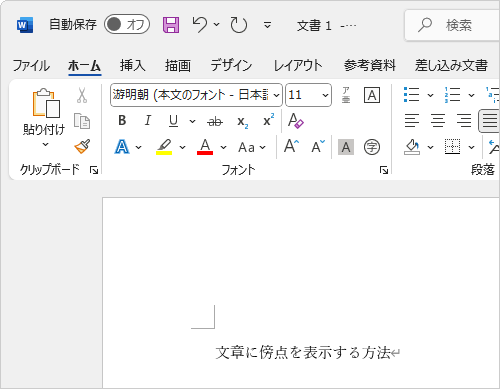Apply text effects blue A icon
Screen dimensions: 500x389
click(122, 147)
